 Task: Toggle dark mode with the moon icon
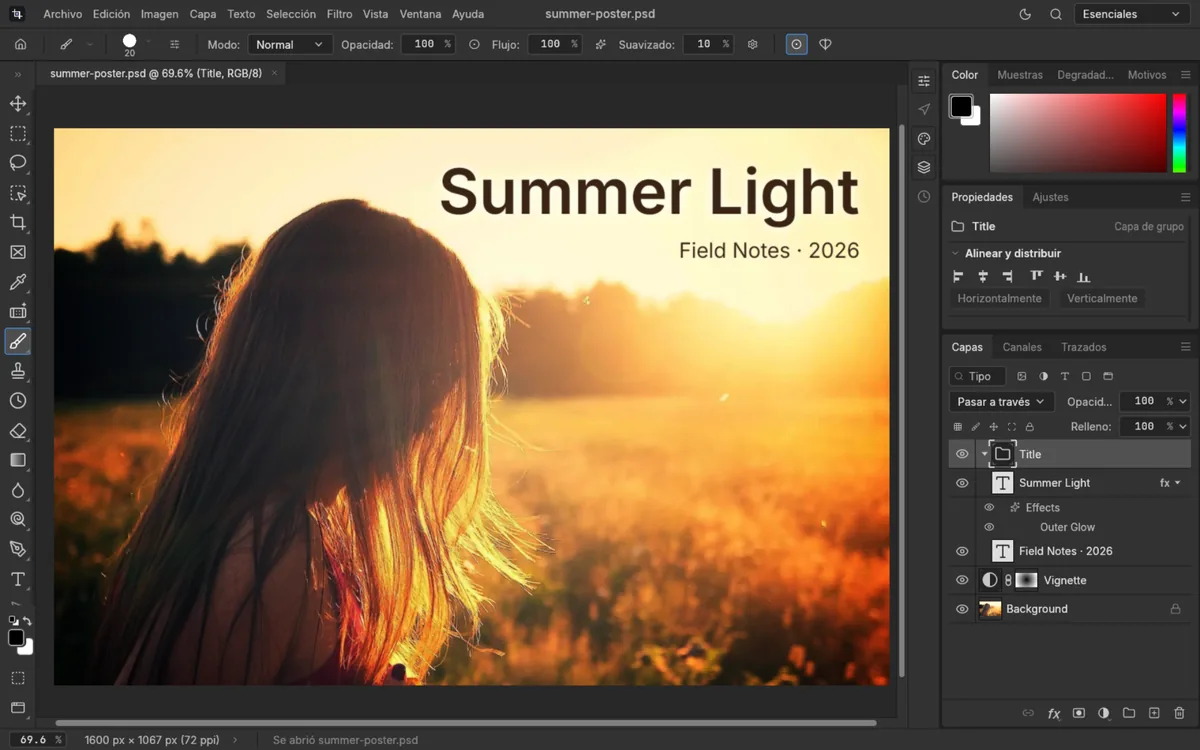[x=1025, y=14]
